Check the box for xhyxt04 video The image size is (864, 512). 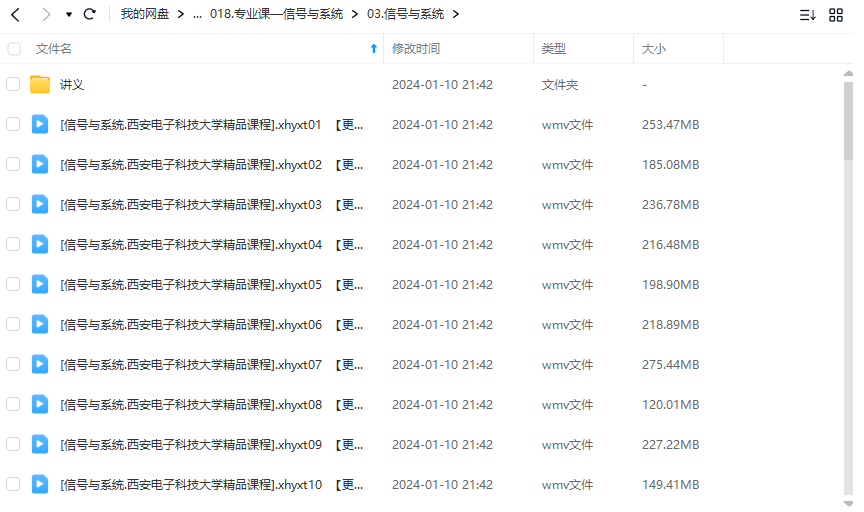[x=13, y=244]
